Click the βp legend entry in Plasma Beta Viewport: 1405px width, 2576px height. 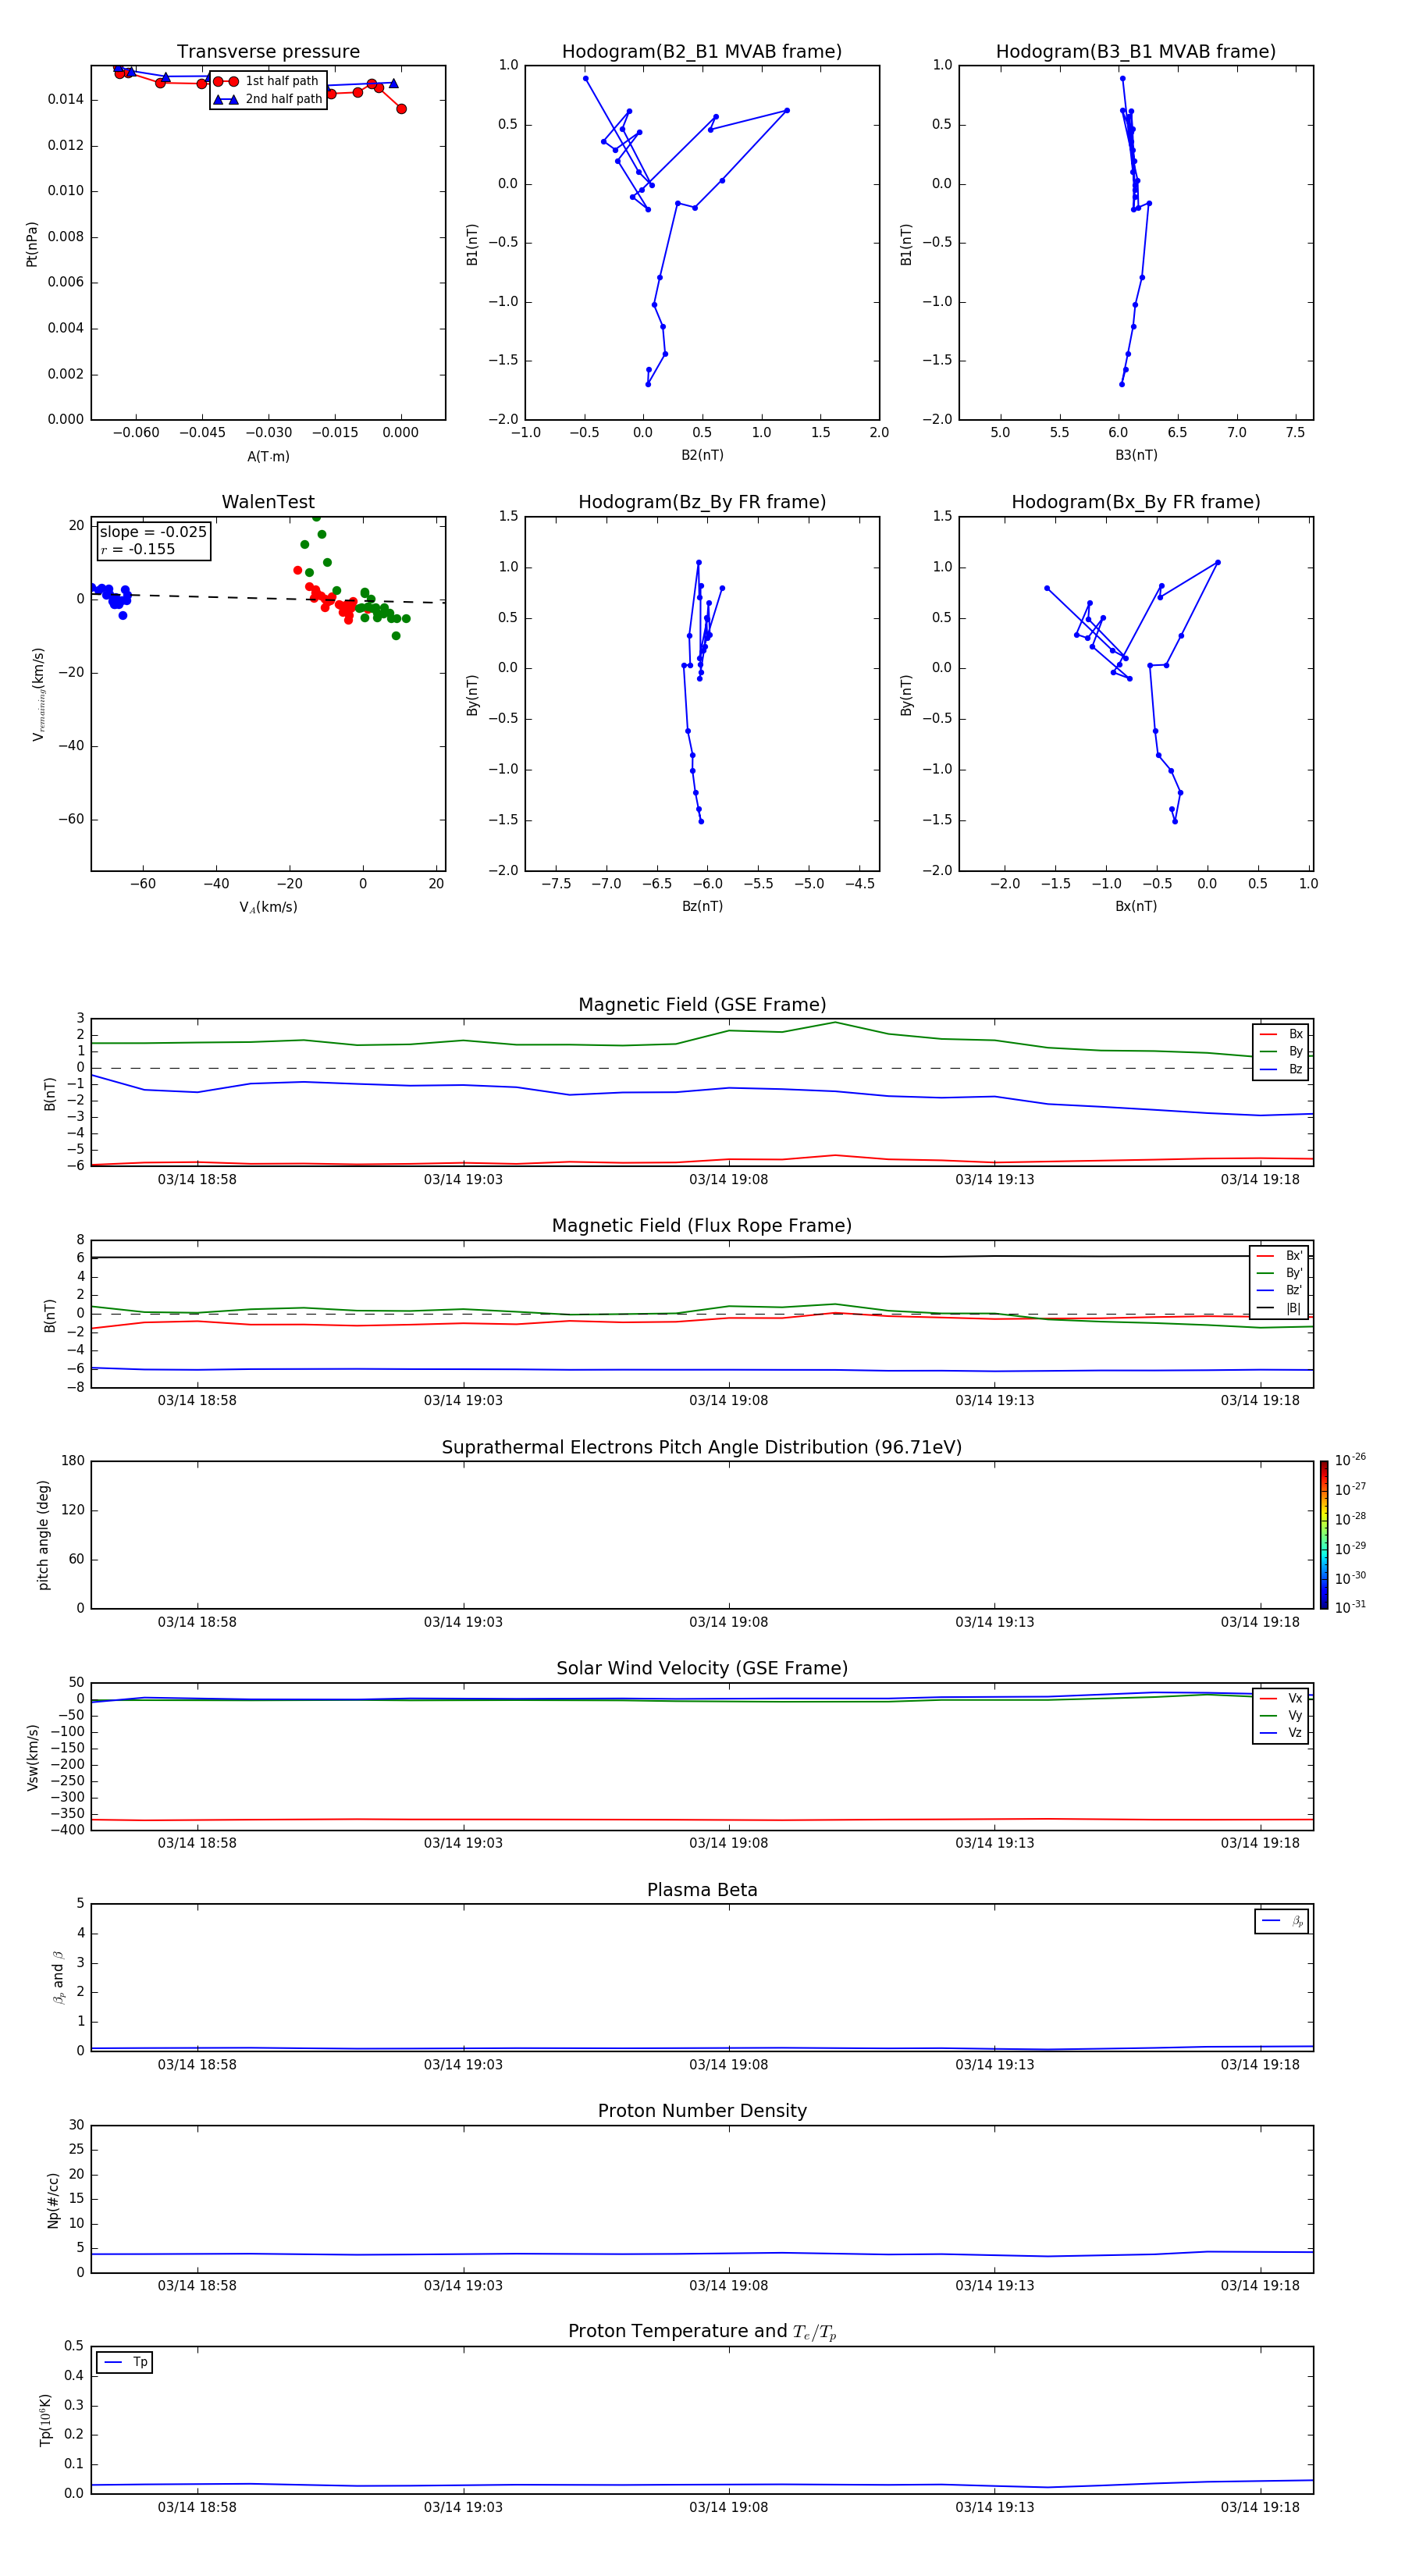click(1282, 1921)
